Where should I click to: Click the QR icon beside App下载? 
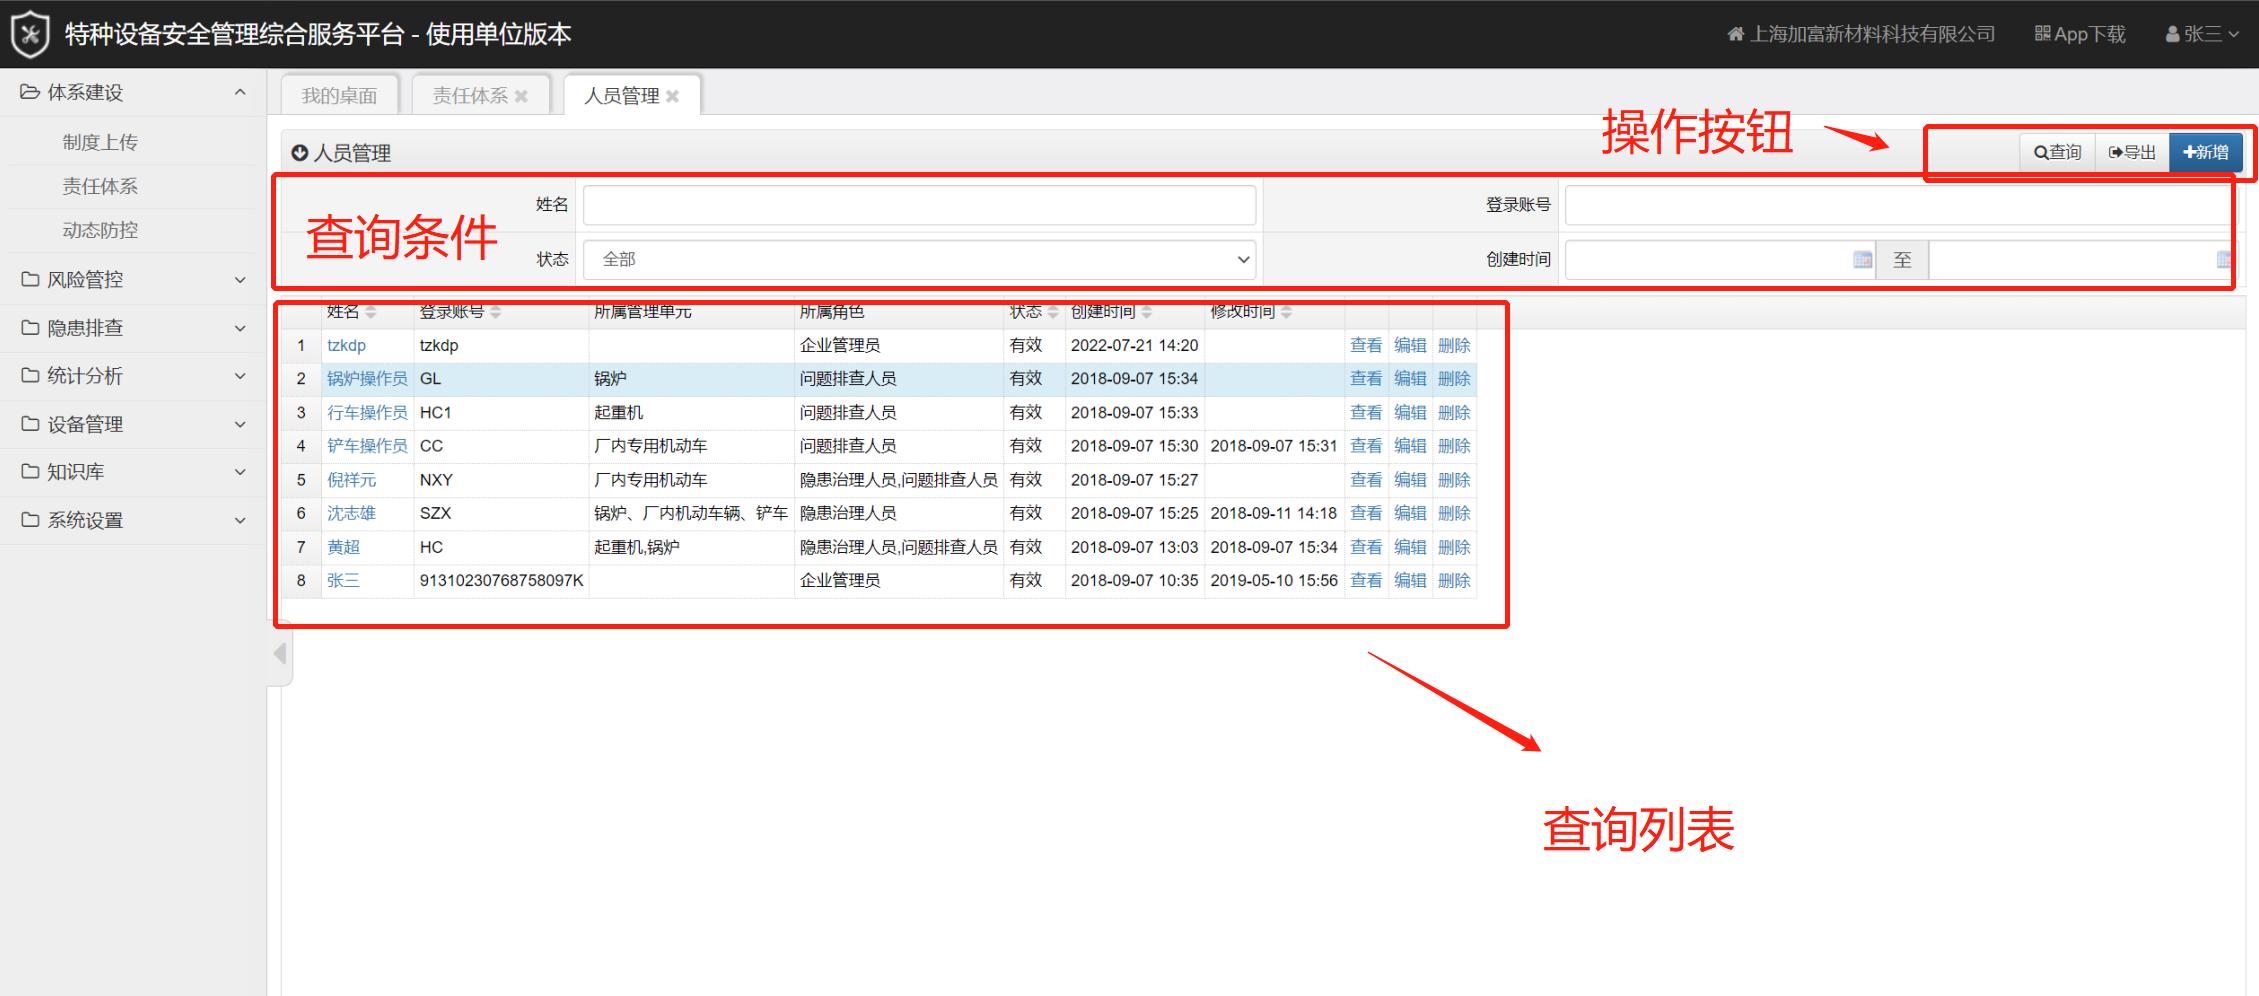pyautogui.click(x=2042, y=34)
